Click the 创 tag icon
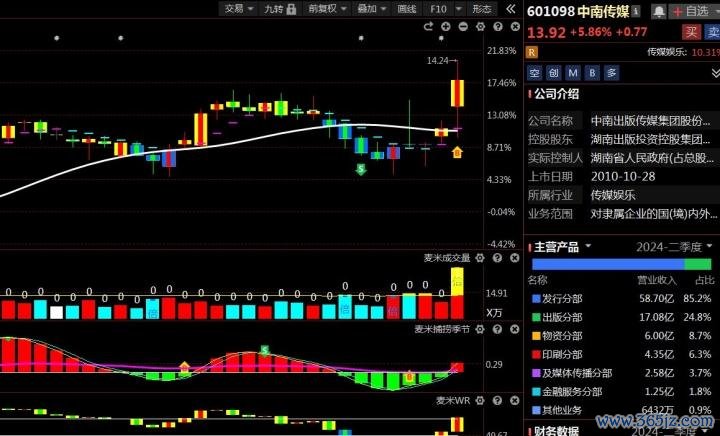The height and width of the screenshot is (436, 720). (554, 73)
